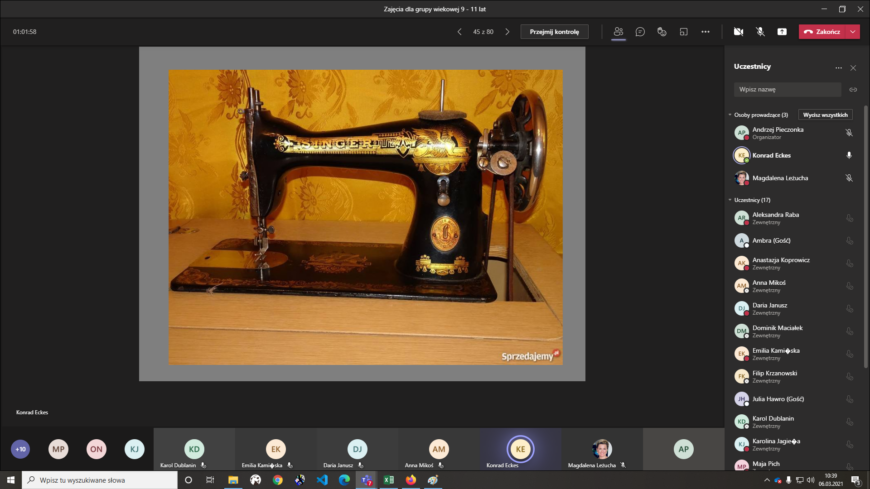Open the reactions icon in toolbar
Screen dimensions: 870x489
[x=662, y=32]
